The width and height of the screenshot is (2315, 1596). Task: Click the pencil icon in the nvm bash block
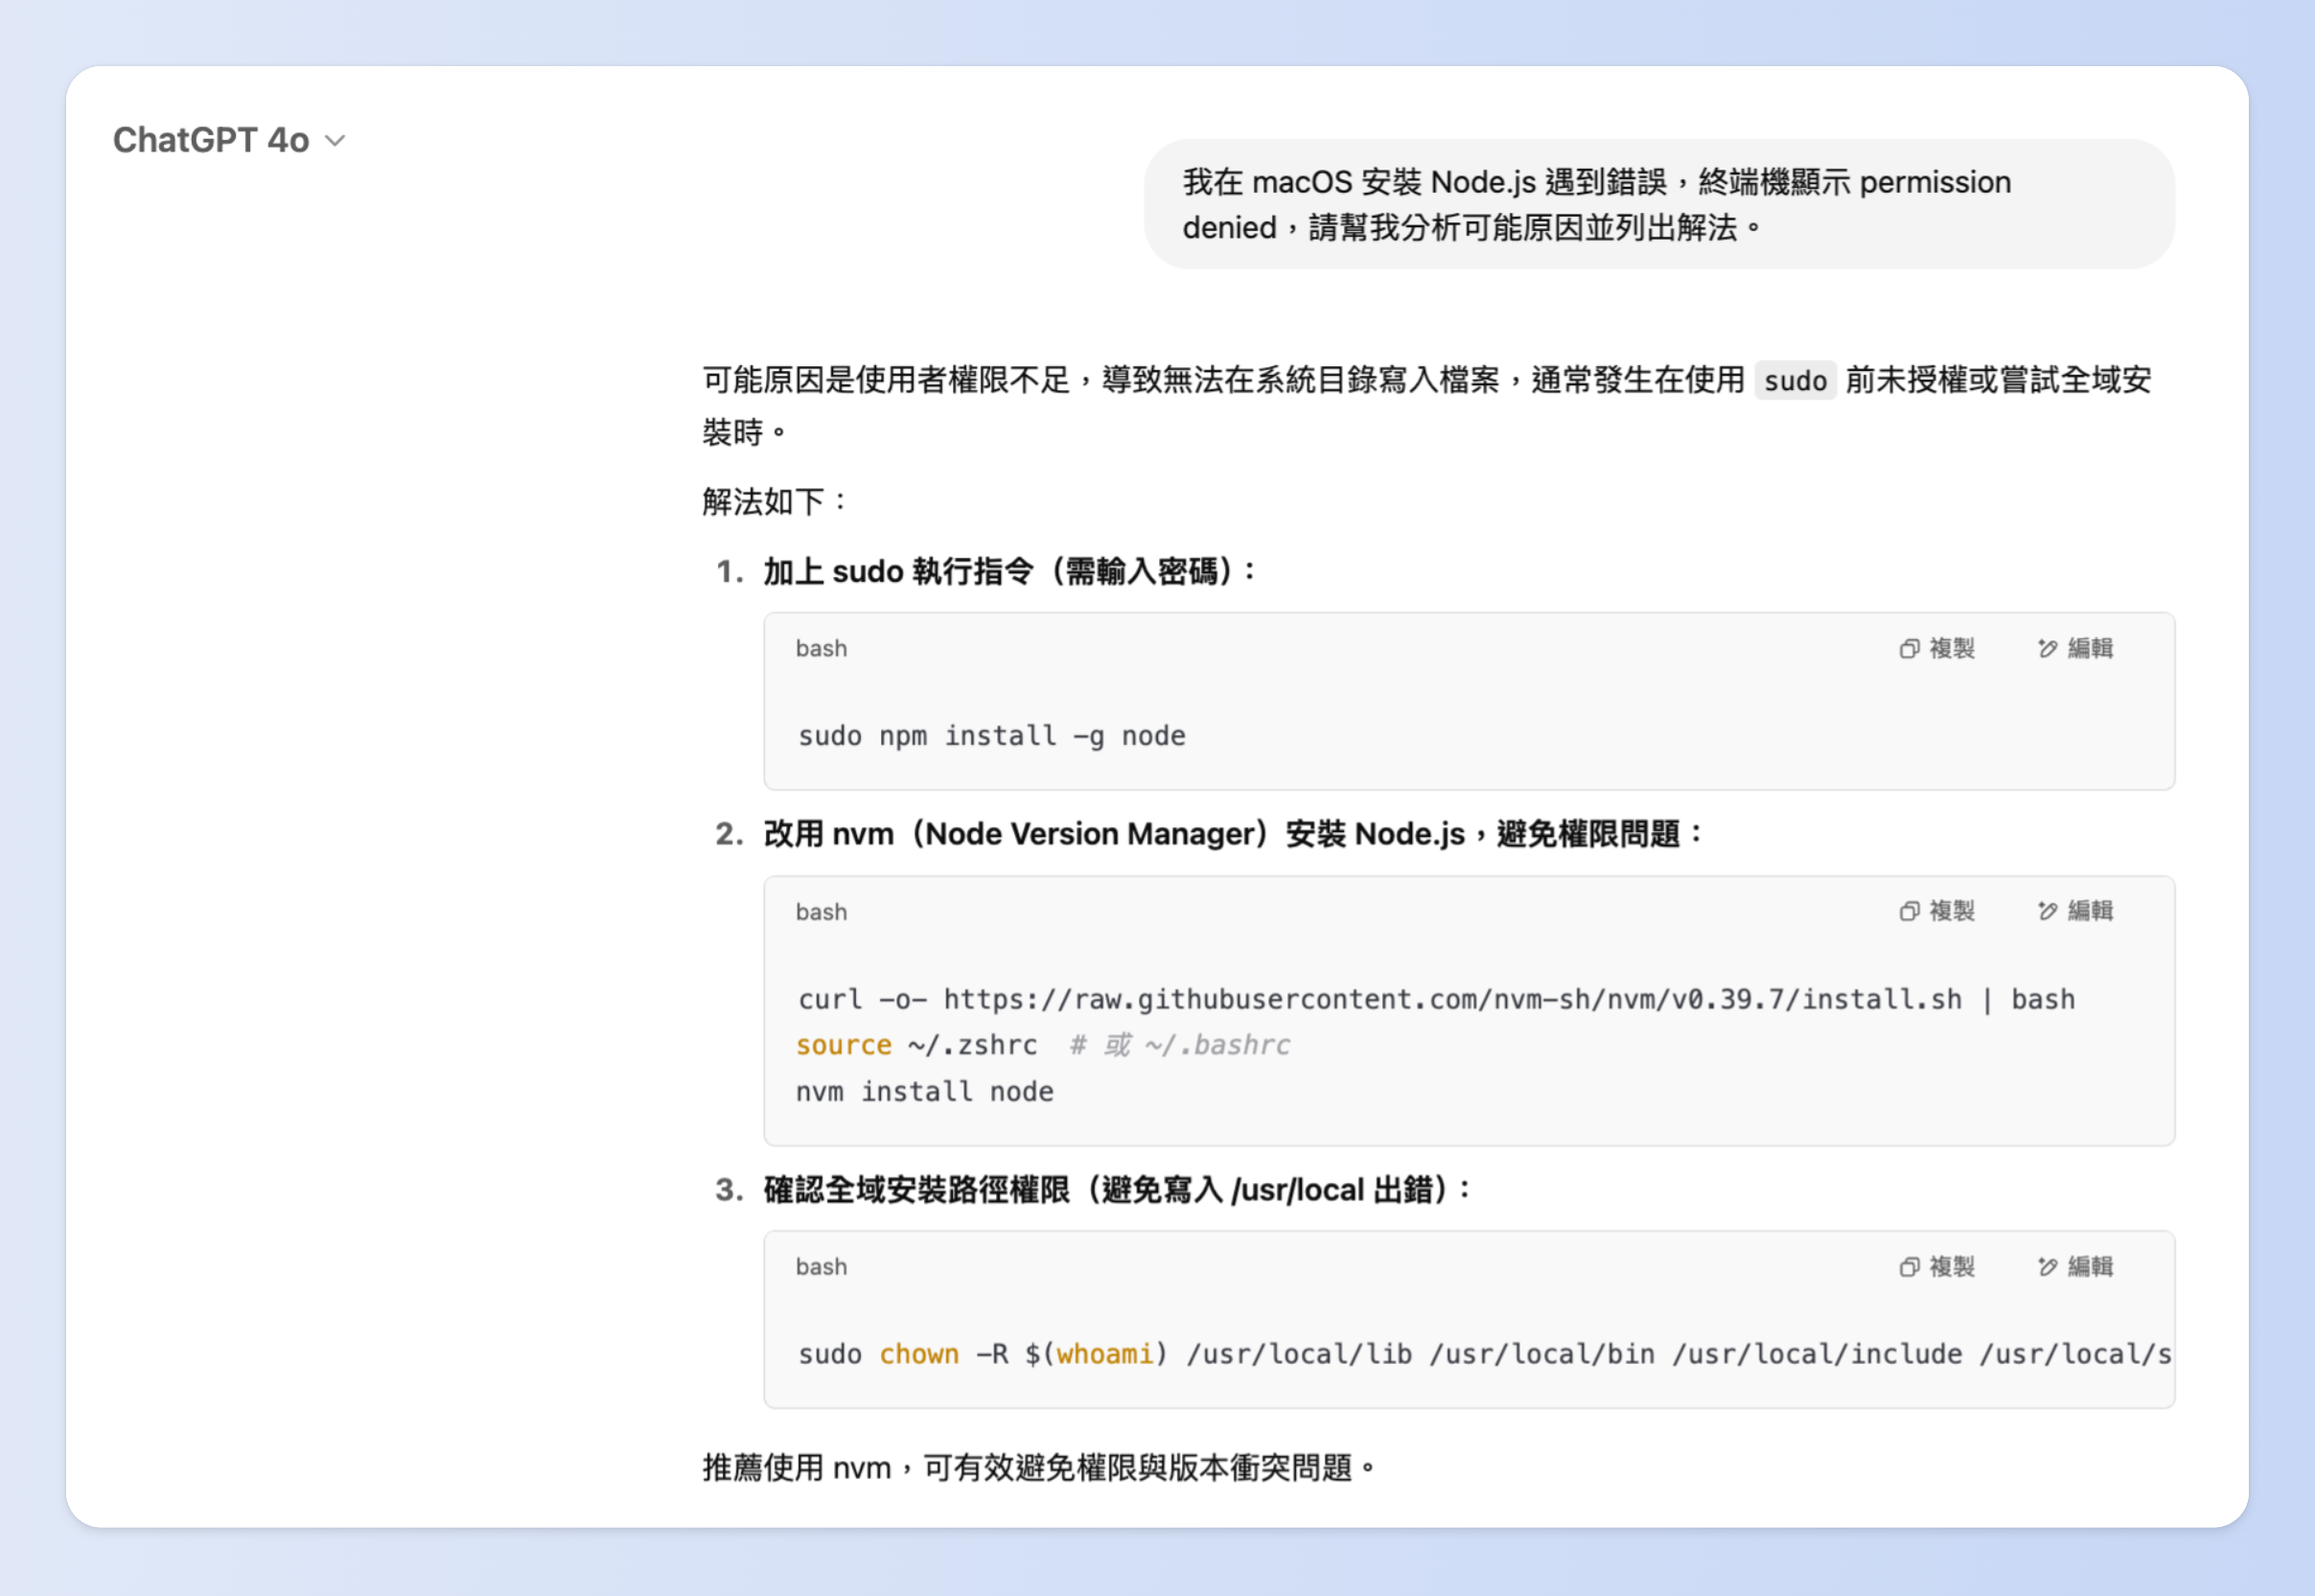tap(2047, 911)
